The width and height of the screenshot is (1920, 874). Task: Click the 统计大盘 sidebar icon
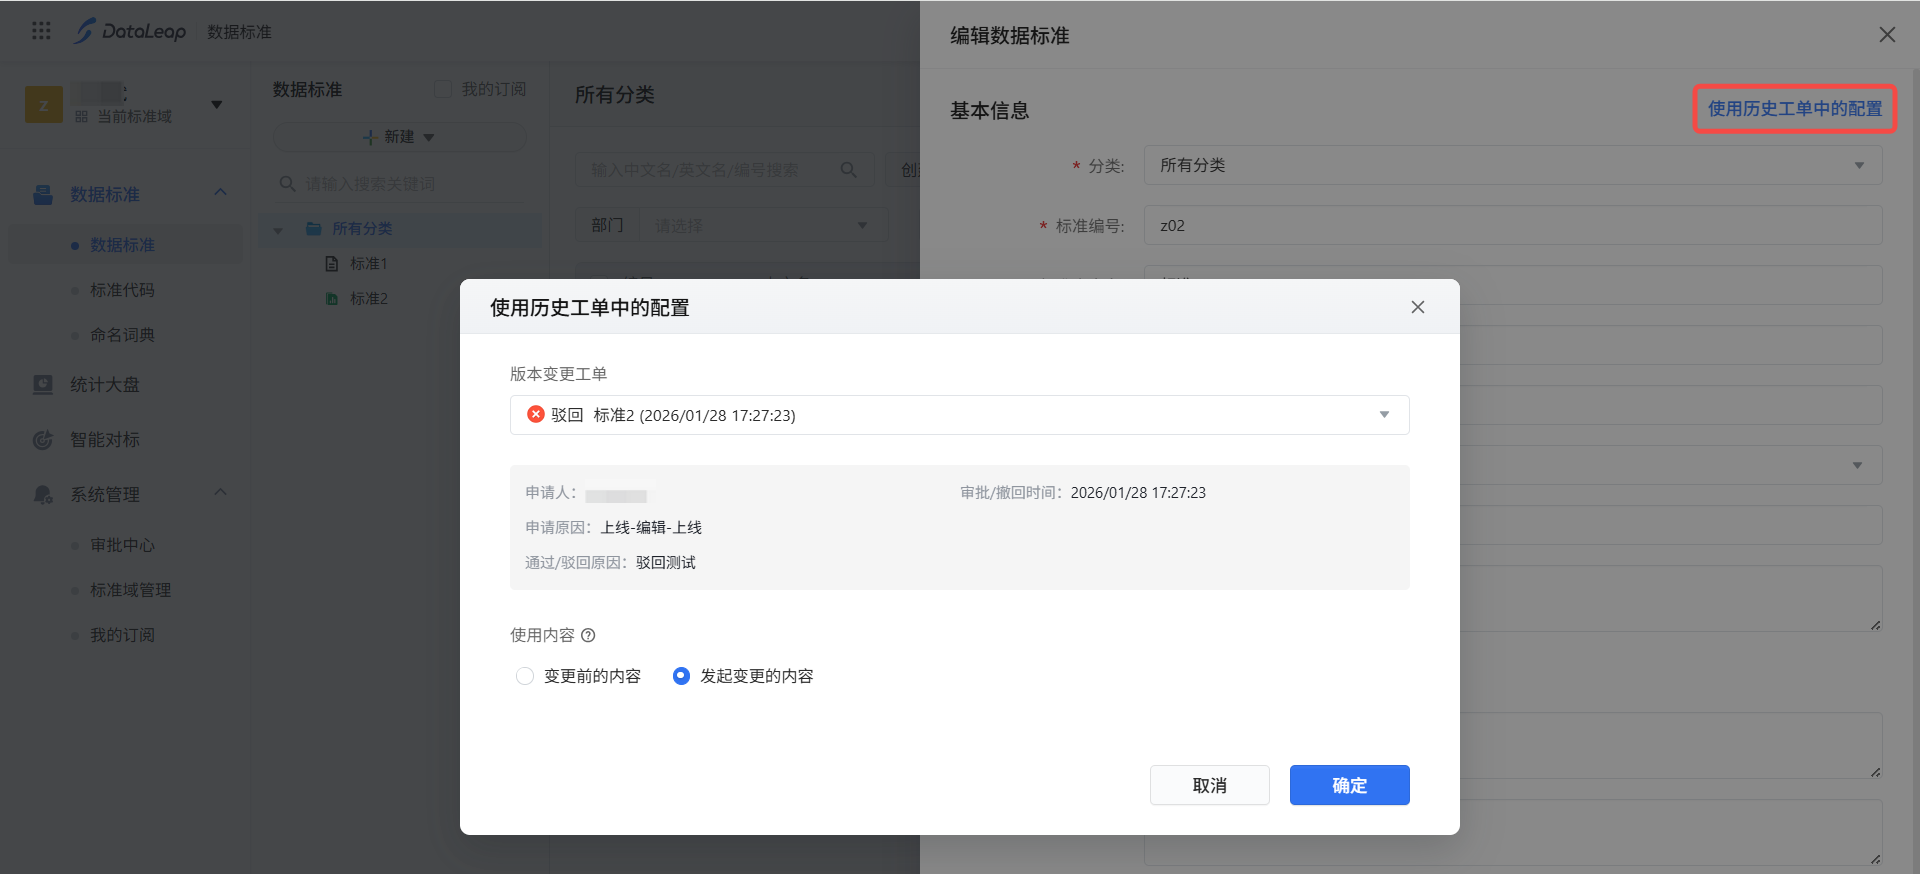pos(43,385)
